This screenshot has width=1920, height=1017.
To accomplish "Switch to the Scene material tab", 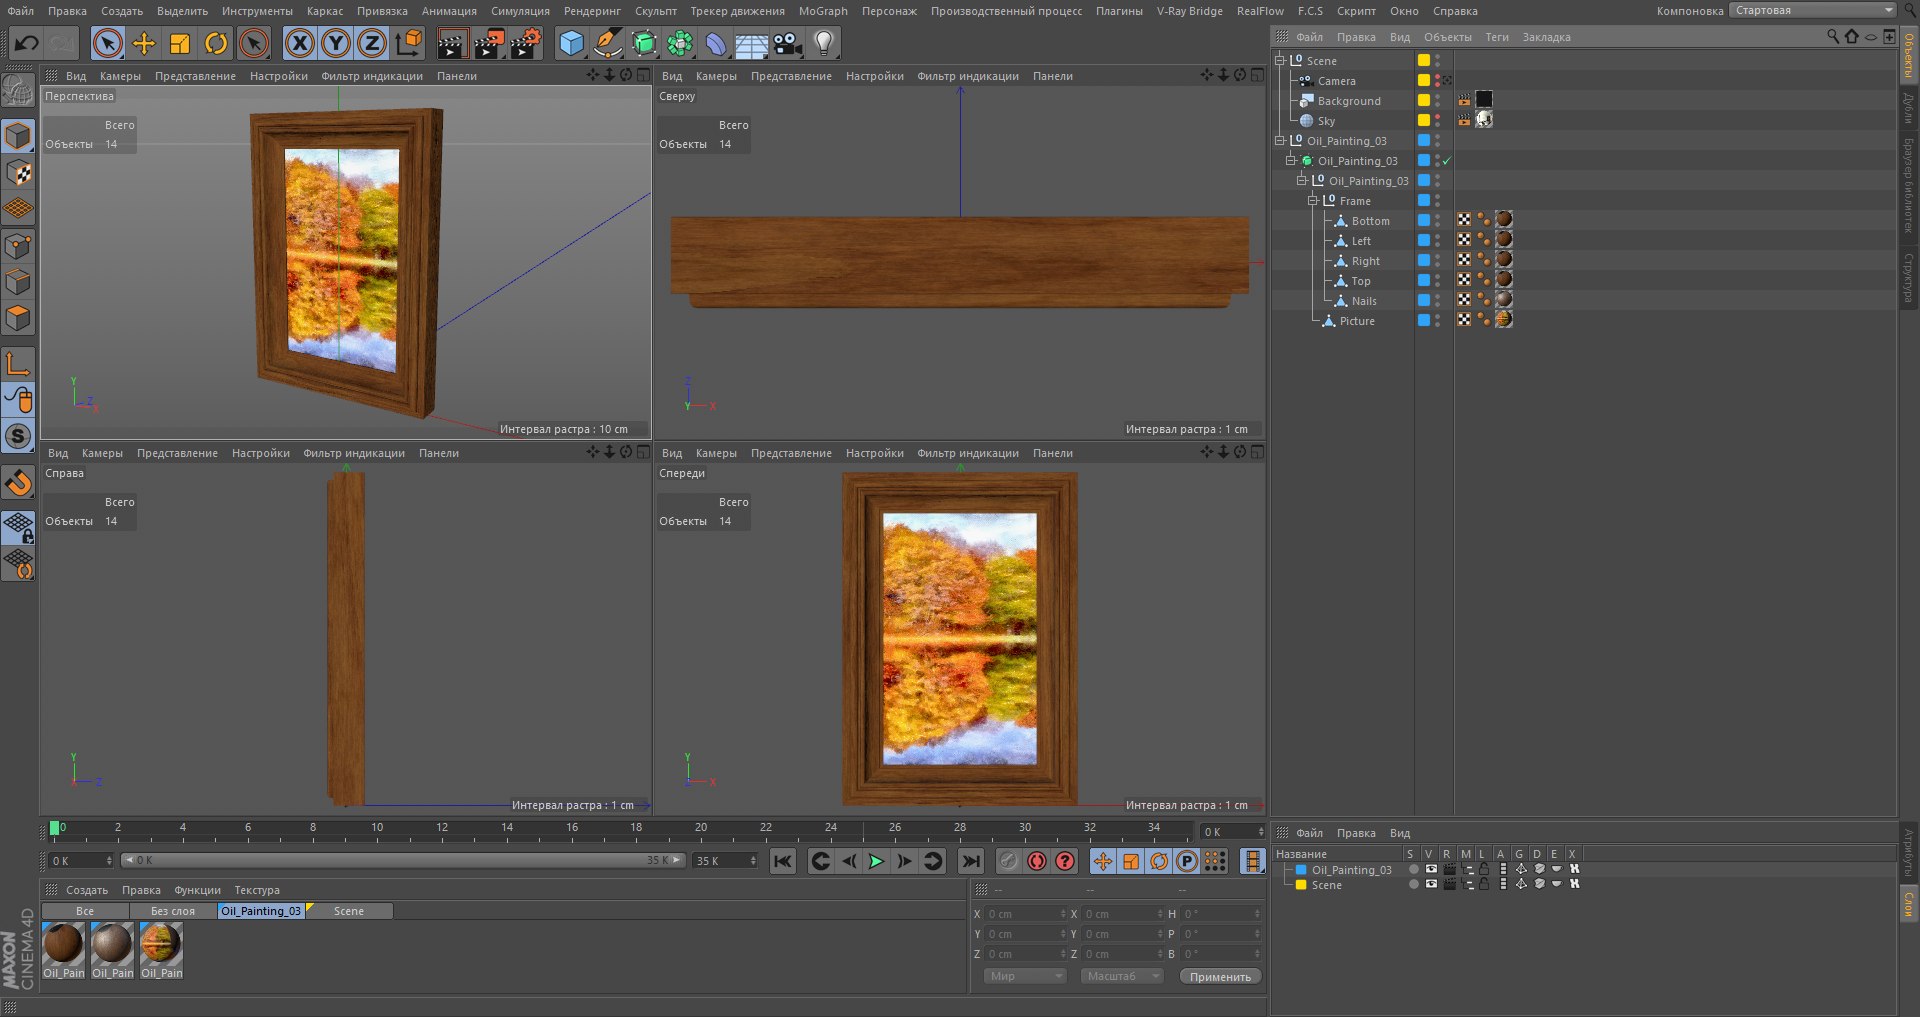I will tap(349, 911).
